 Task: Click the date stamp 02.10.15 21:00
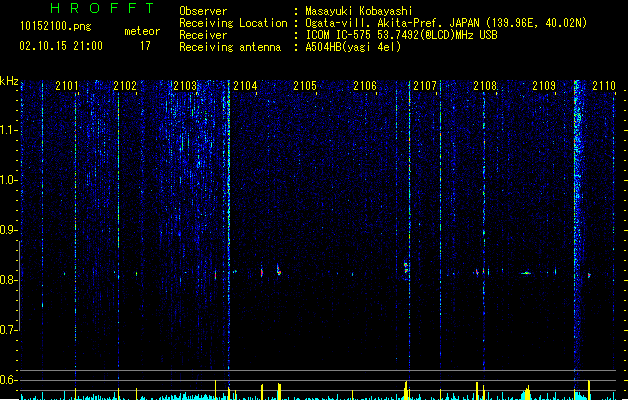click(61, 46)
